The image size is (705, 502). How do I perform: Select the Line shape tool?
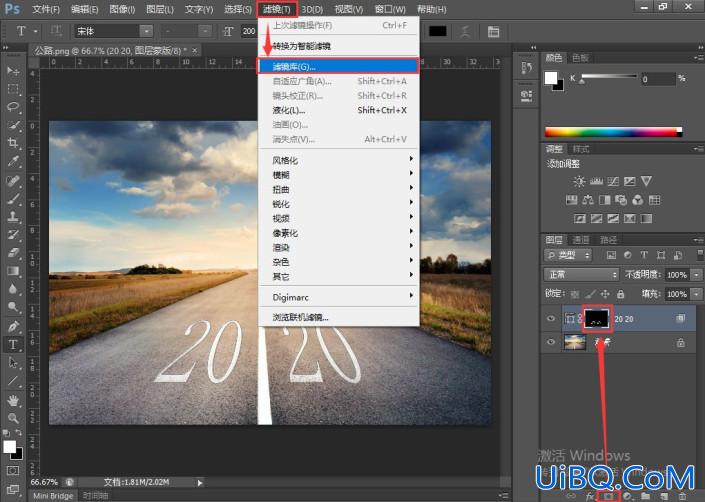coord(13,381)
